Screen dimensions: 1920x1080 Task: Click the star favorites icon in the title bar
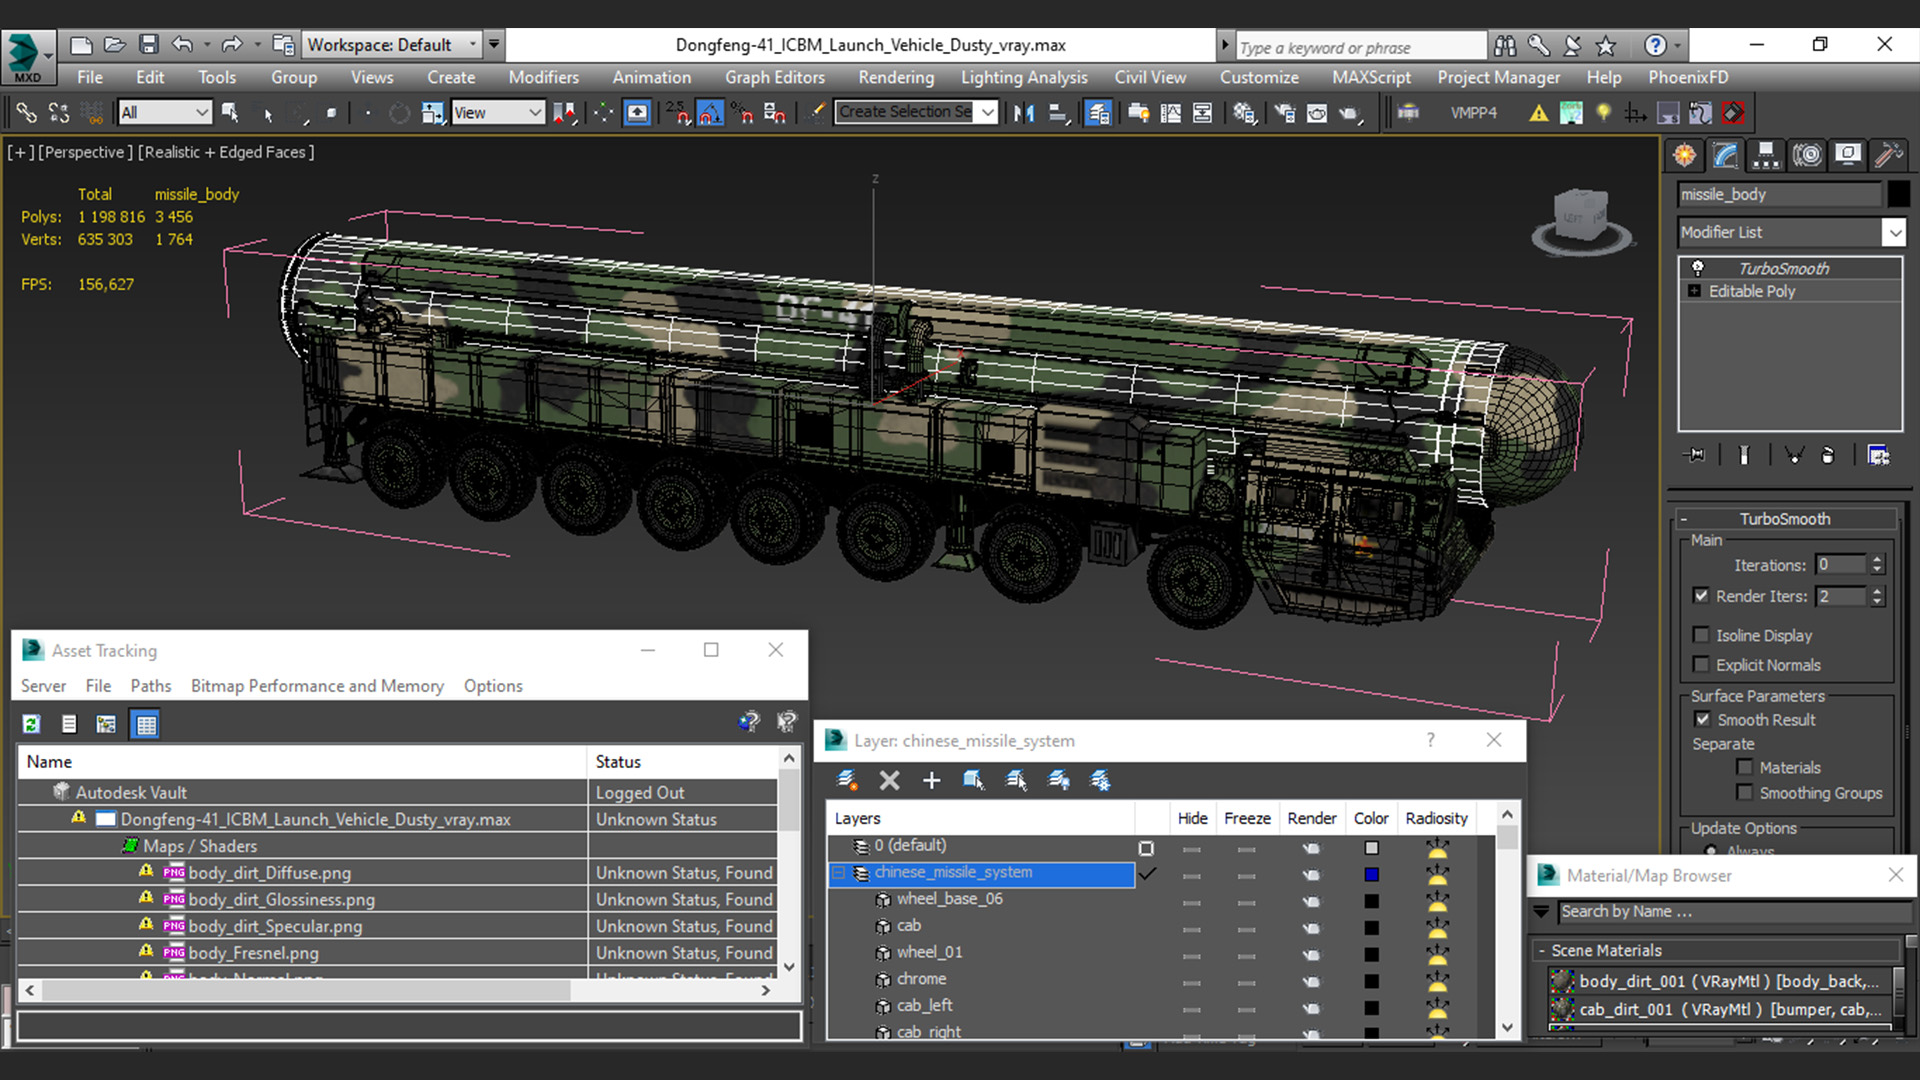pyautogui.click(x=1606, y=45)
